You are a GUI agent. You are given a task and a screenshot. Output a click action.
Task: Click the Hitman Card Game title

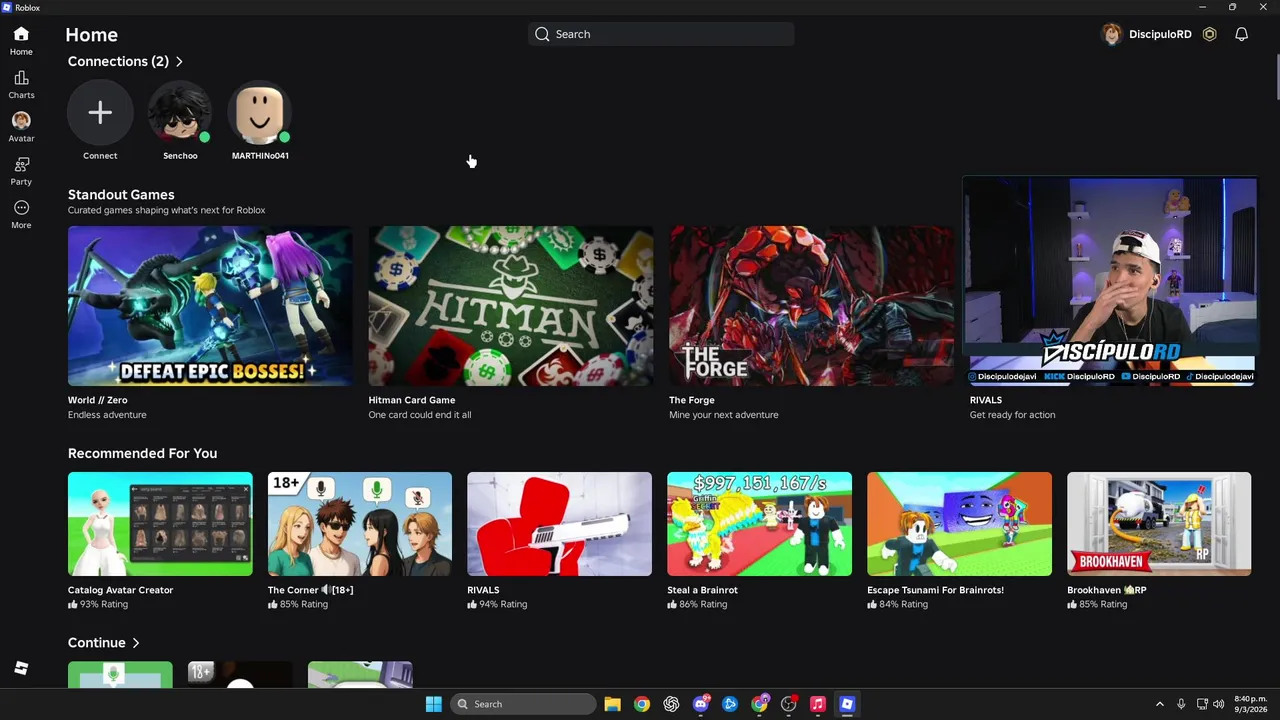tap(412, 400)
